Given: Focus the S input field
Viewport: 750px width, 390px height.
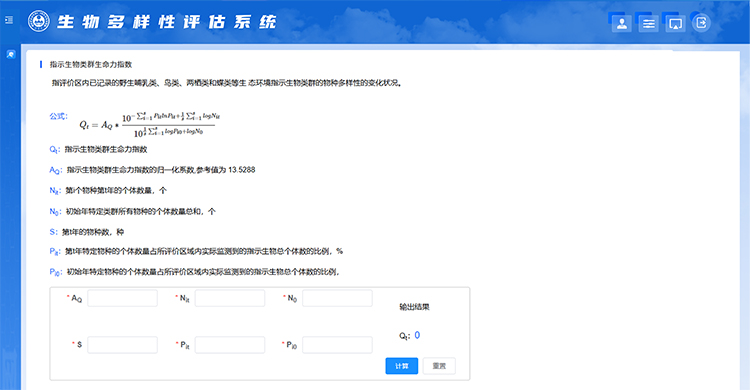Looking at the screenshot, I should [x=122, y=345].
